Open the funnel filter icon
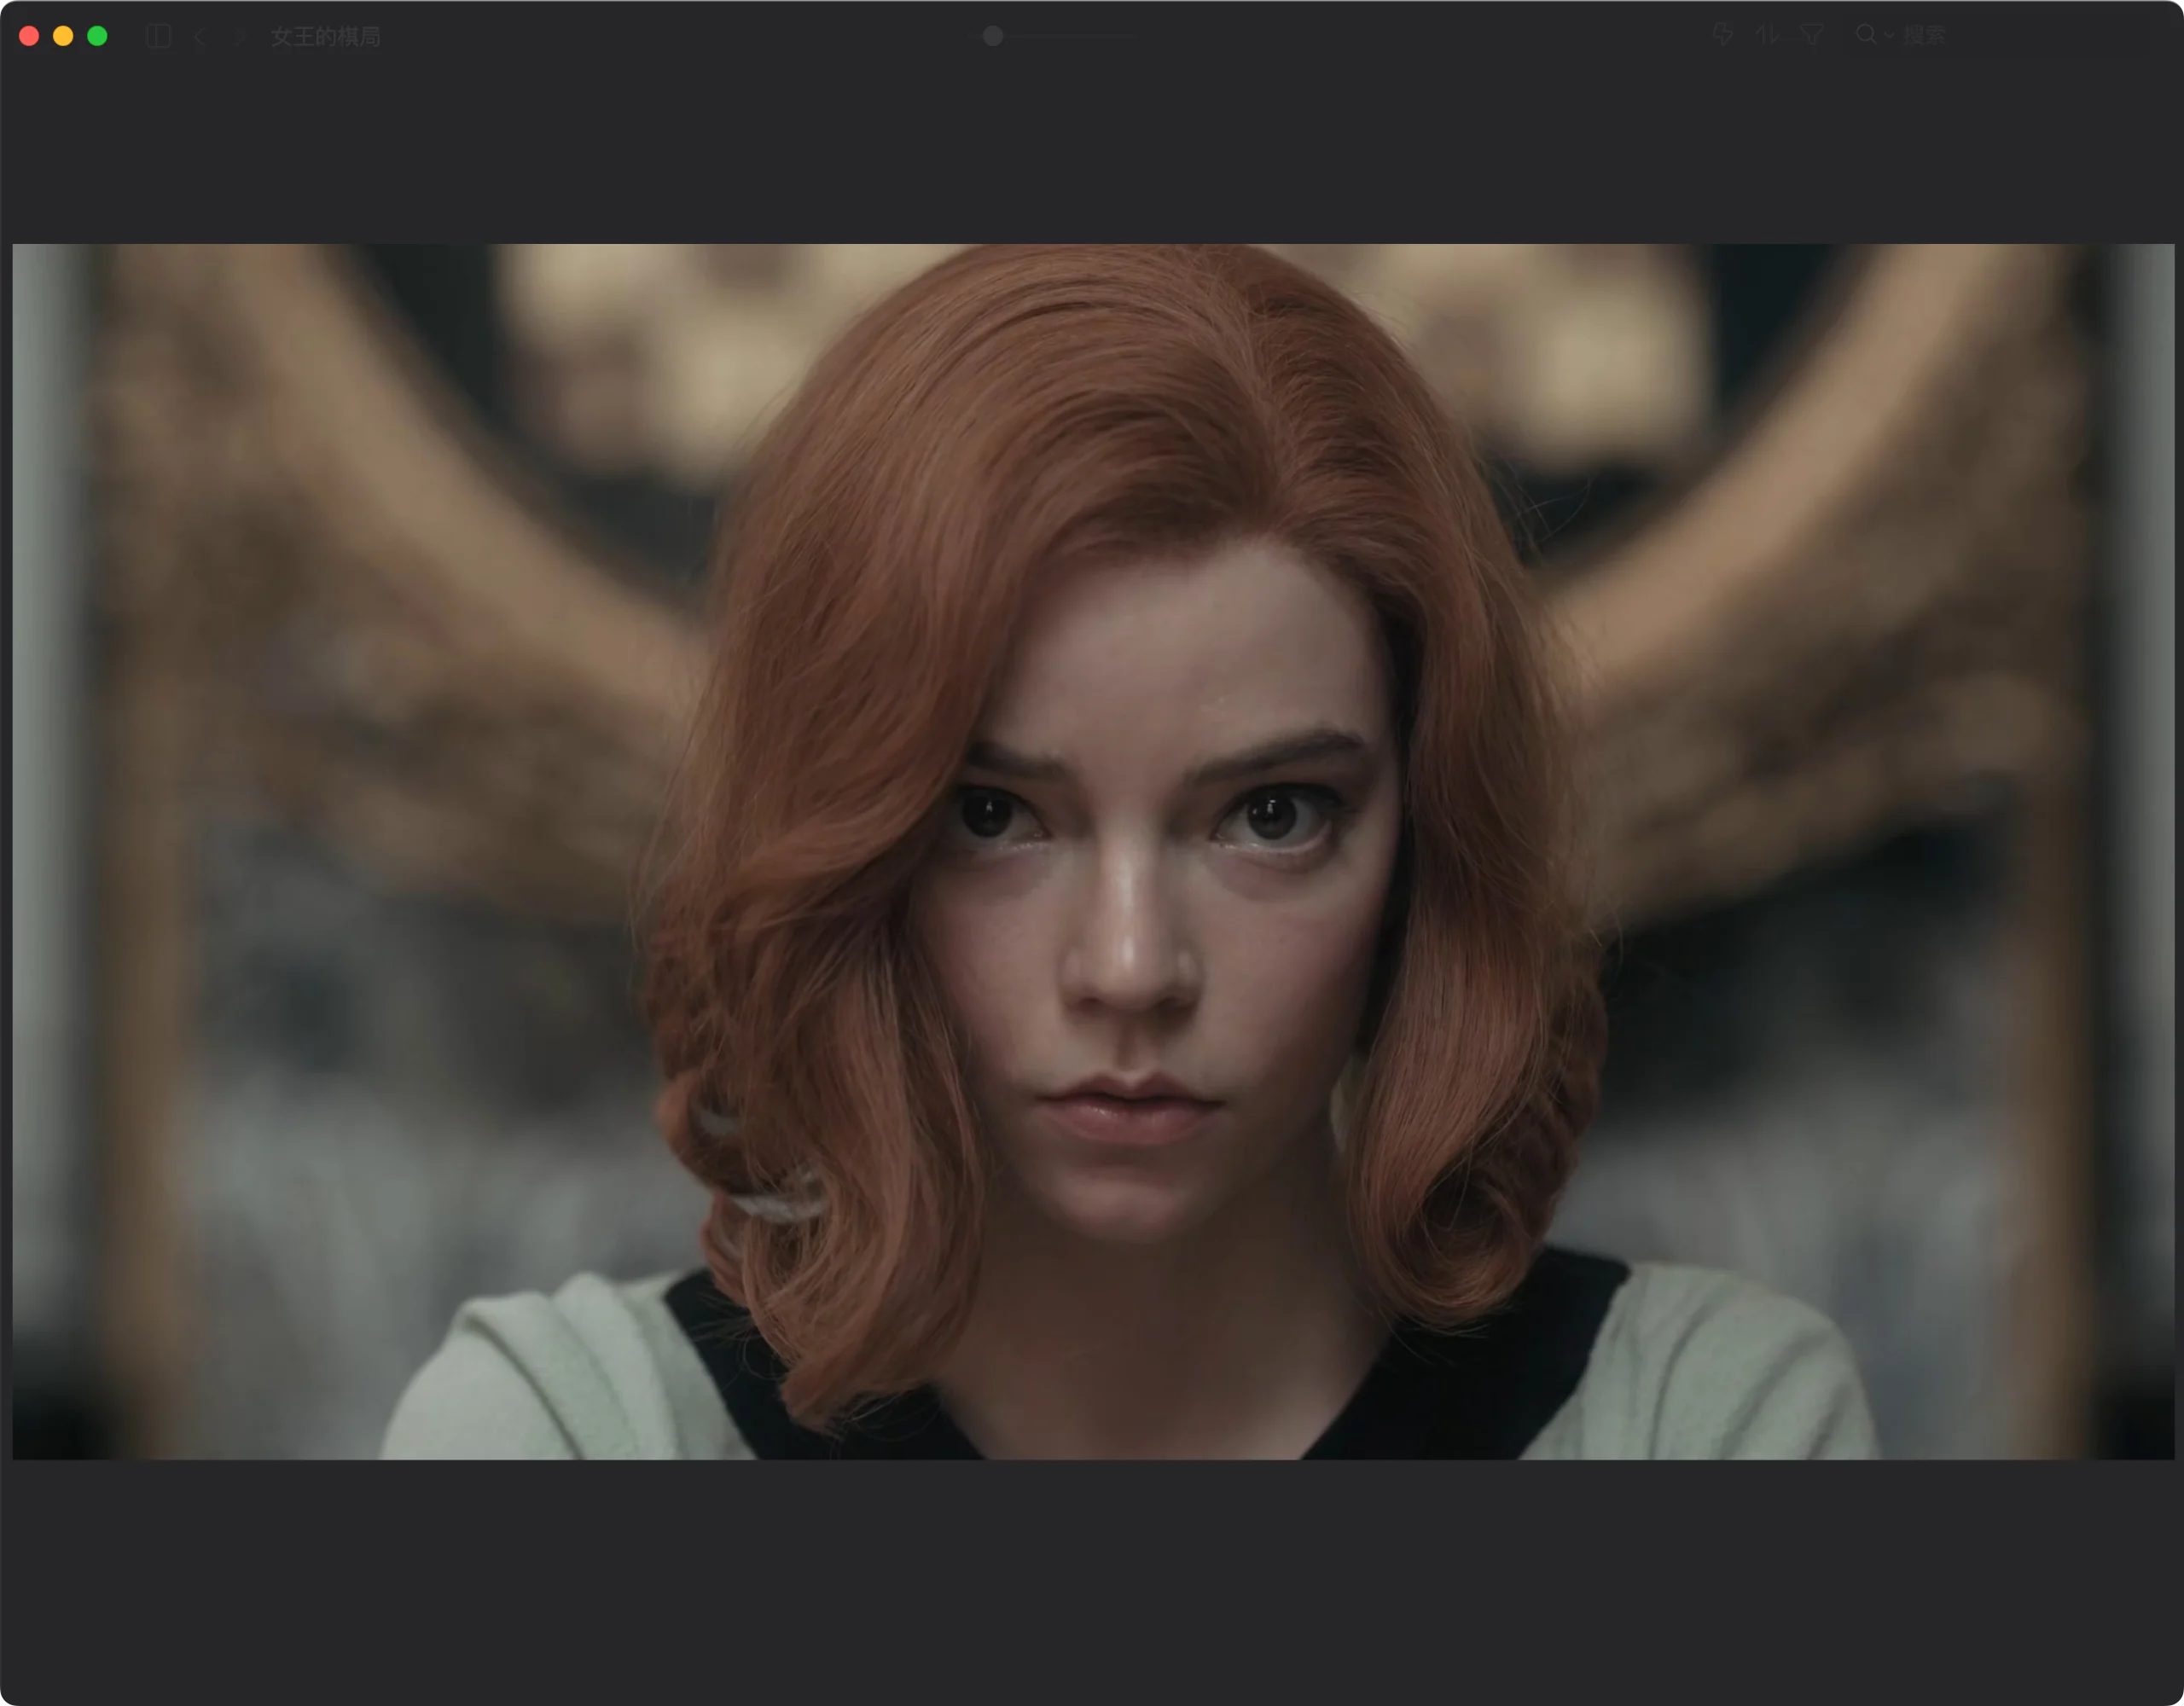The height and width of the screenshot is (1706, 2184). (x=1812, y=35)
